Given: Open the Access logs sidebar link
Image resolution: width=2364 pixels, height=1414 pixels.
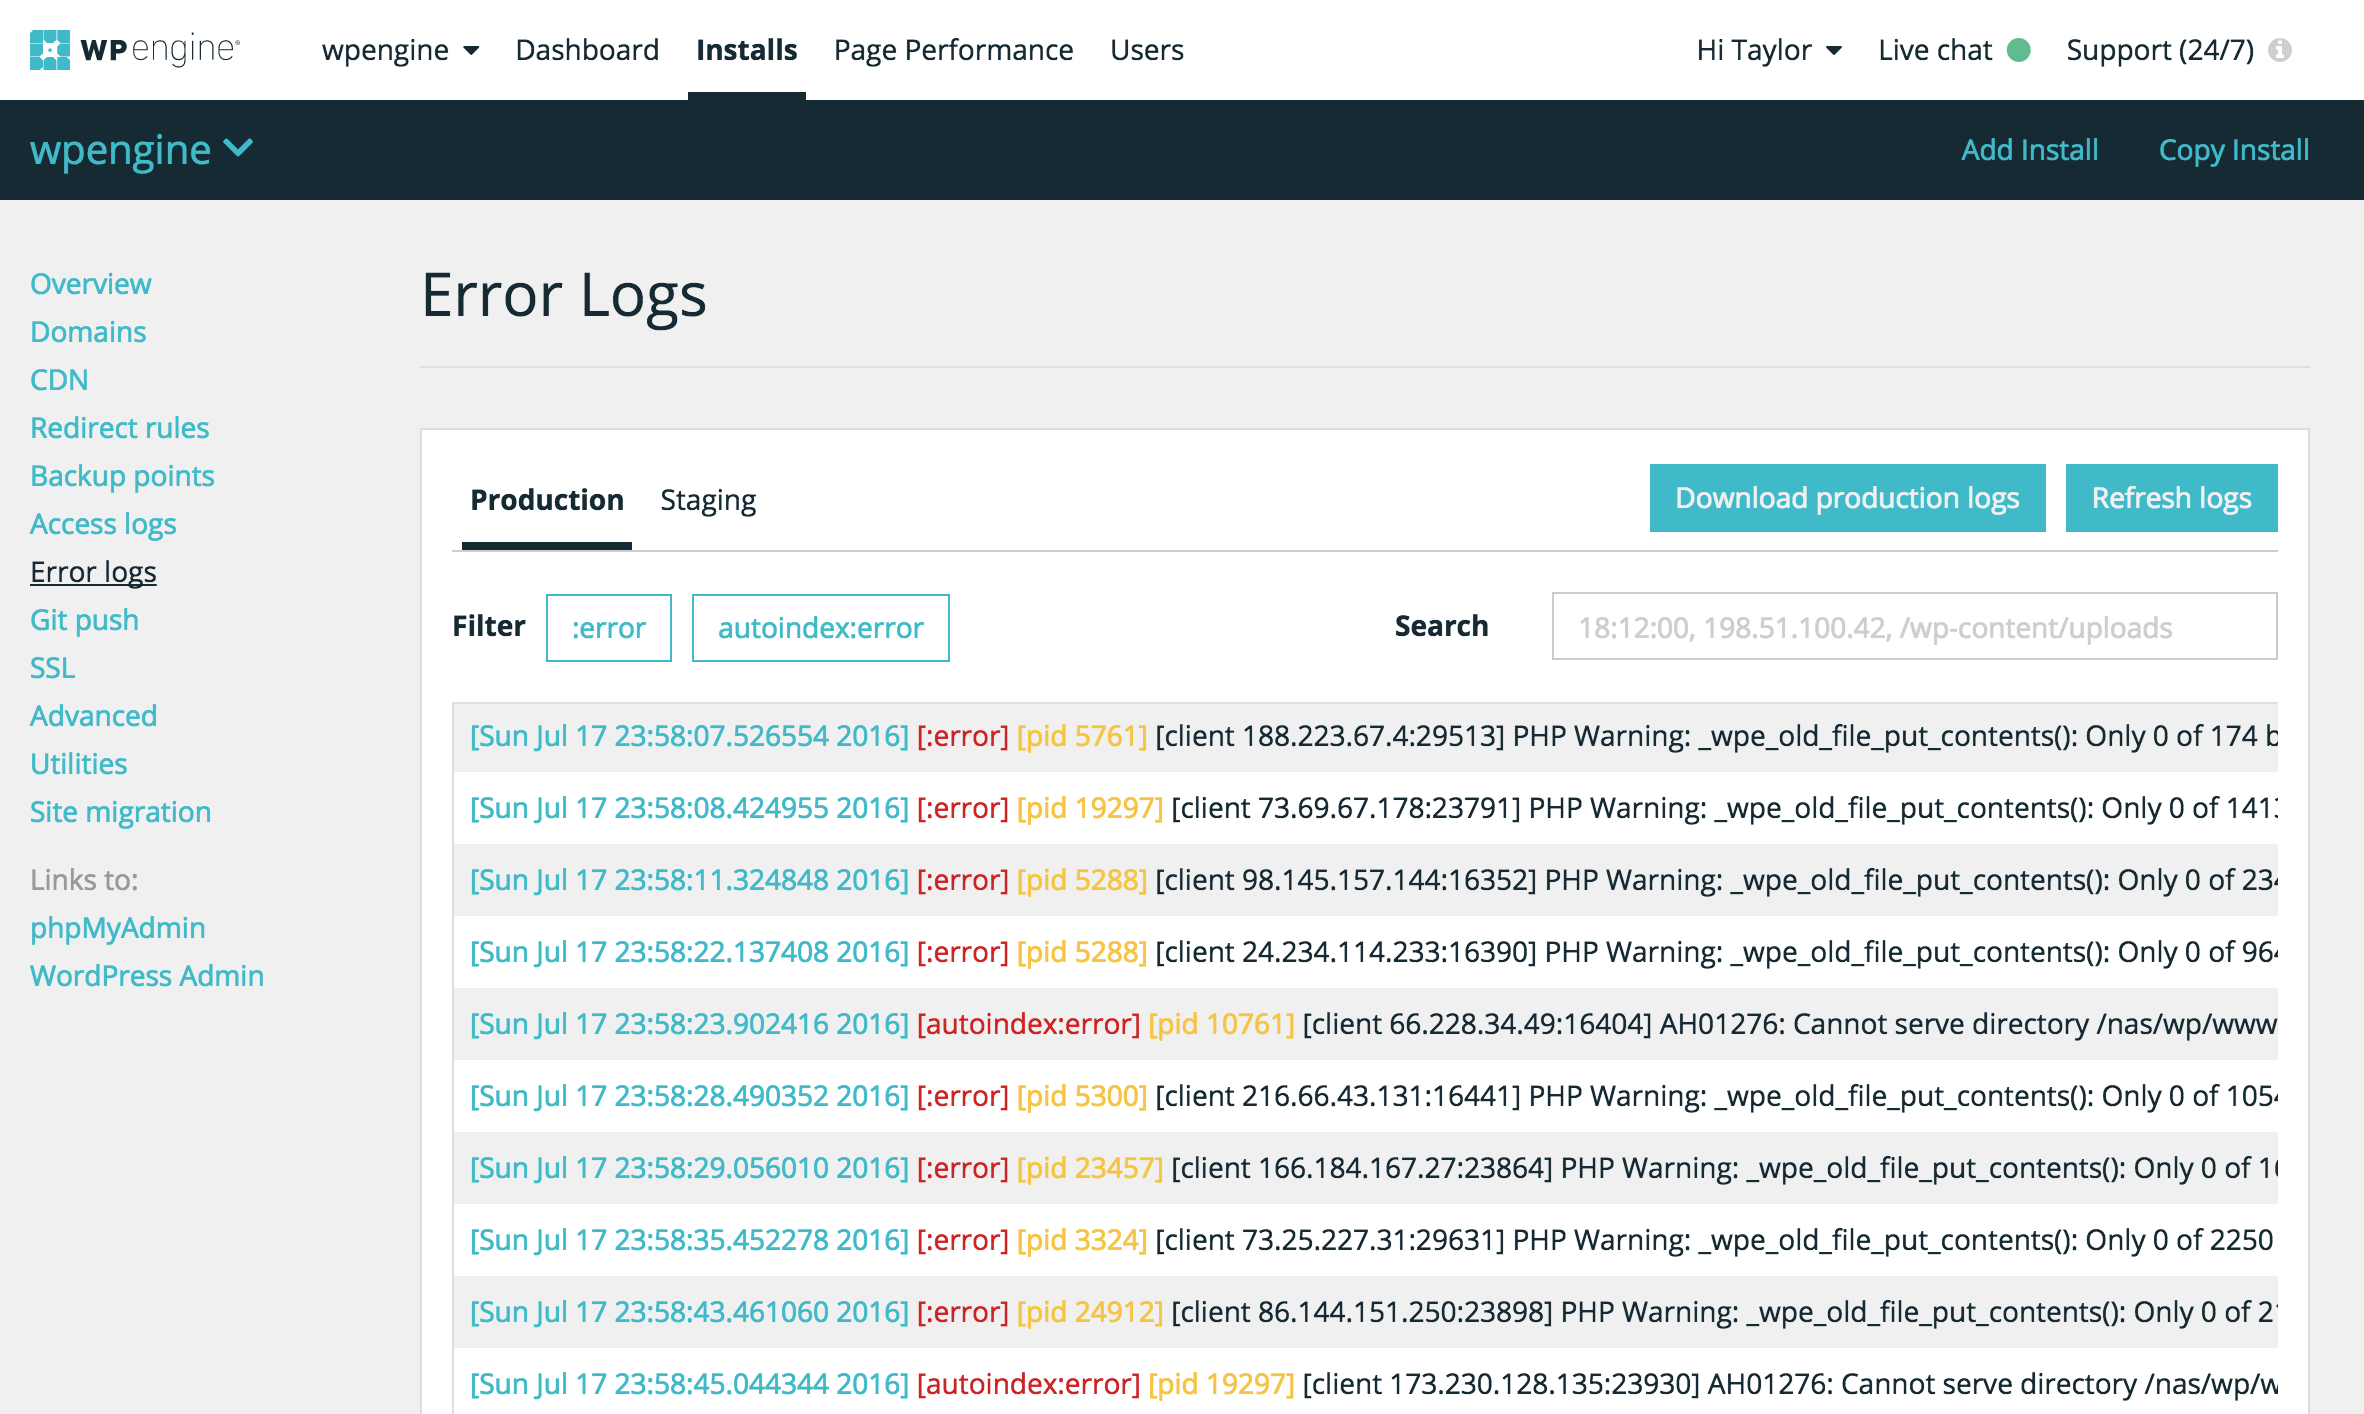Looking at the screenshot, I should point(103,523).
